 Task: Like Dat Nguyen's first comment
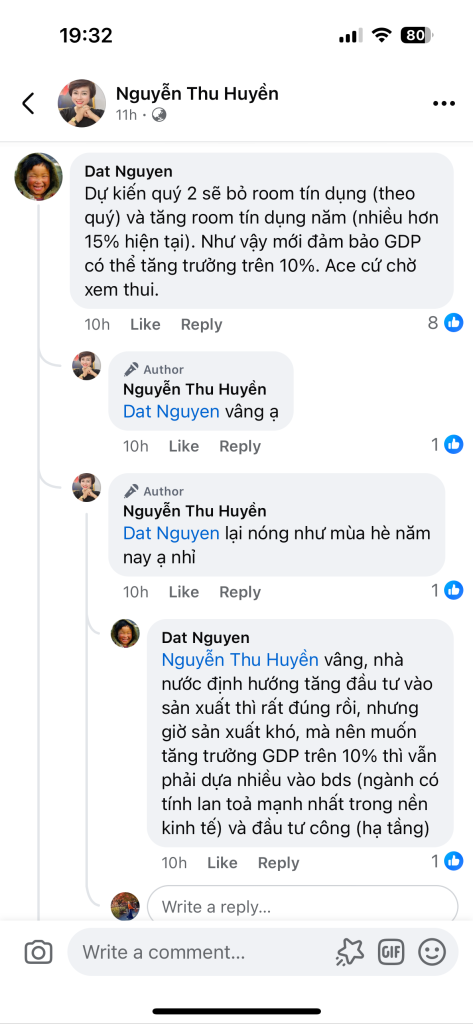145,325
